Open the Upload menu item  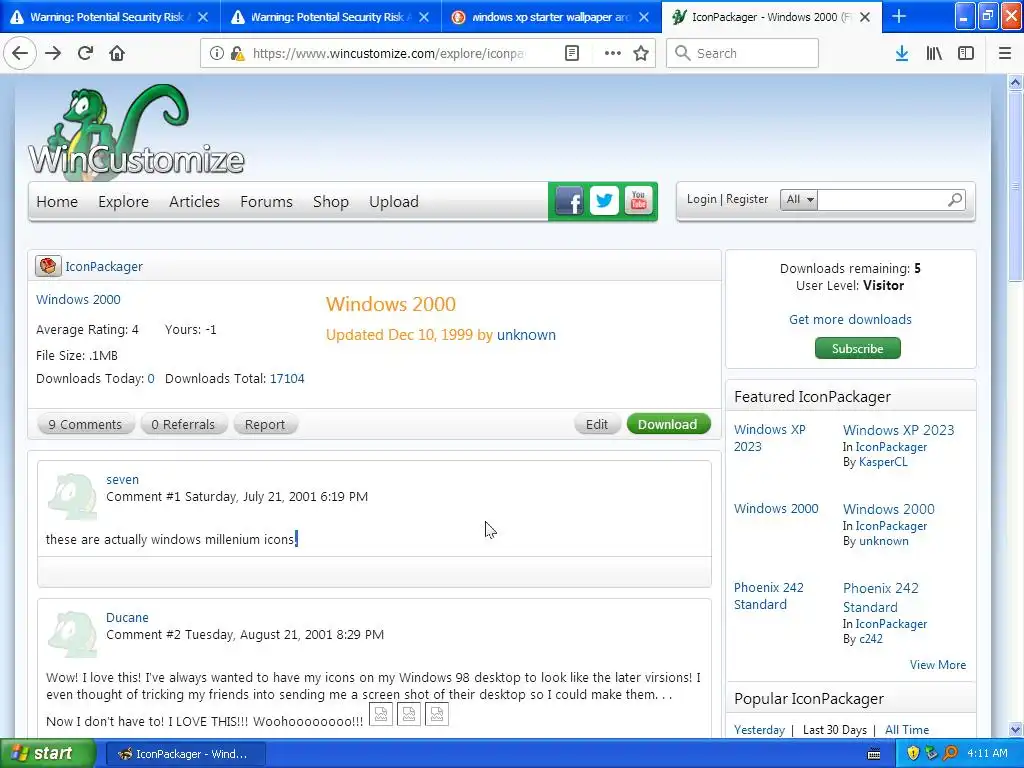pos(393,202)
